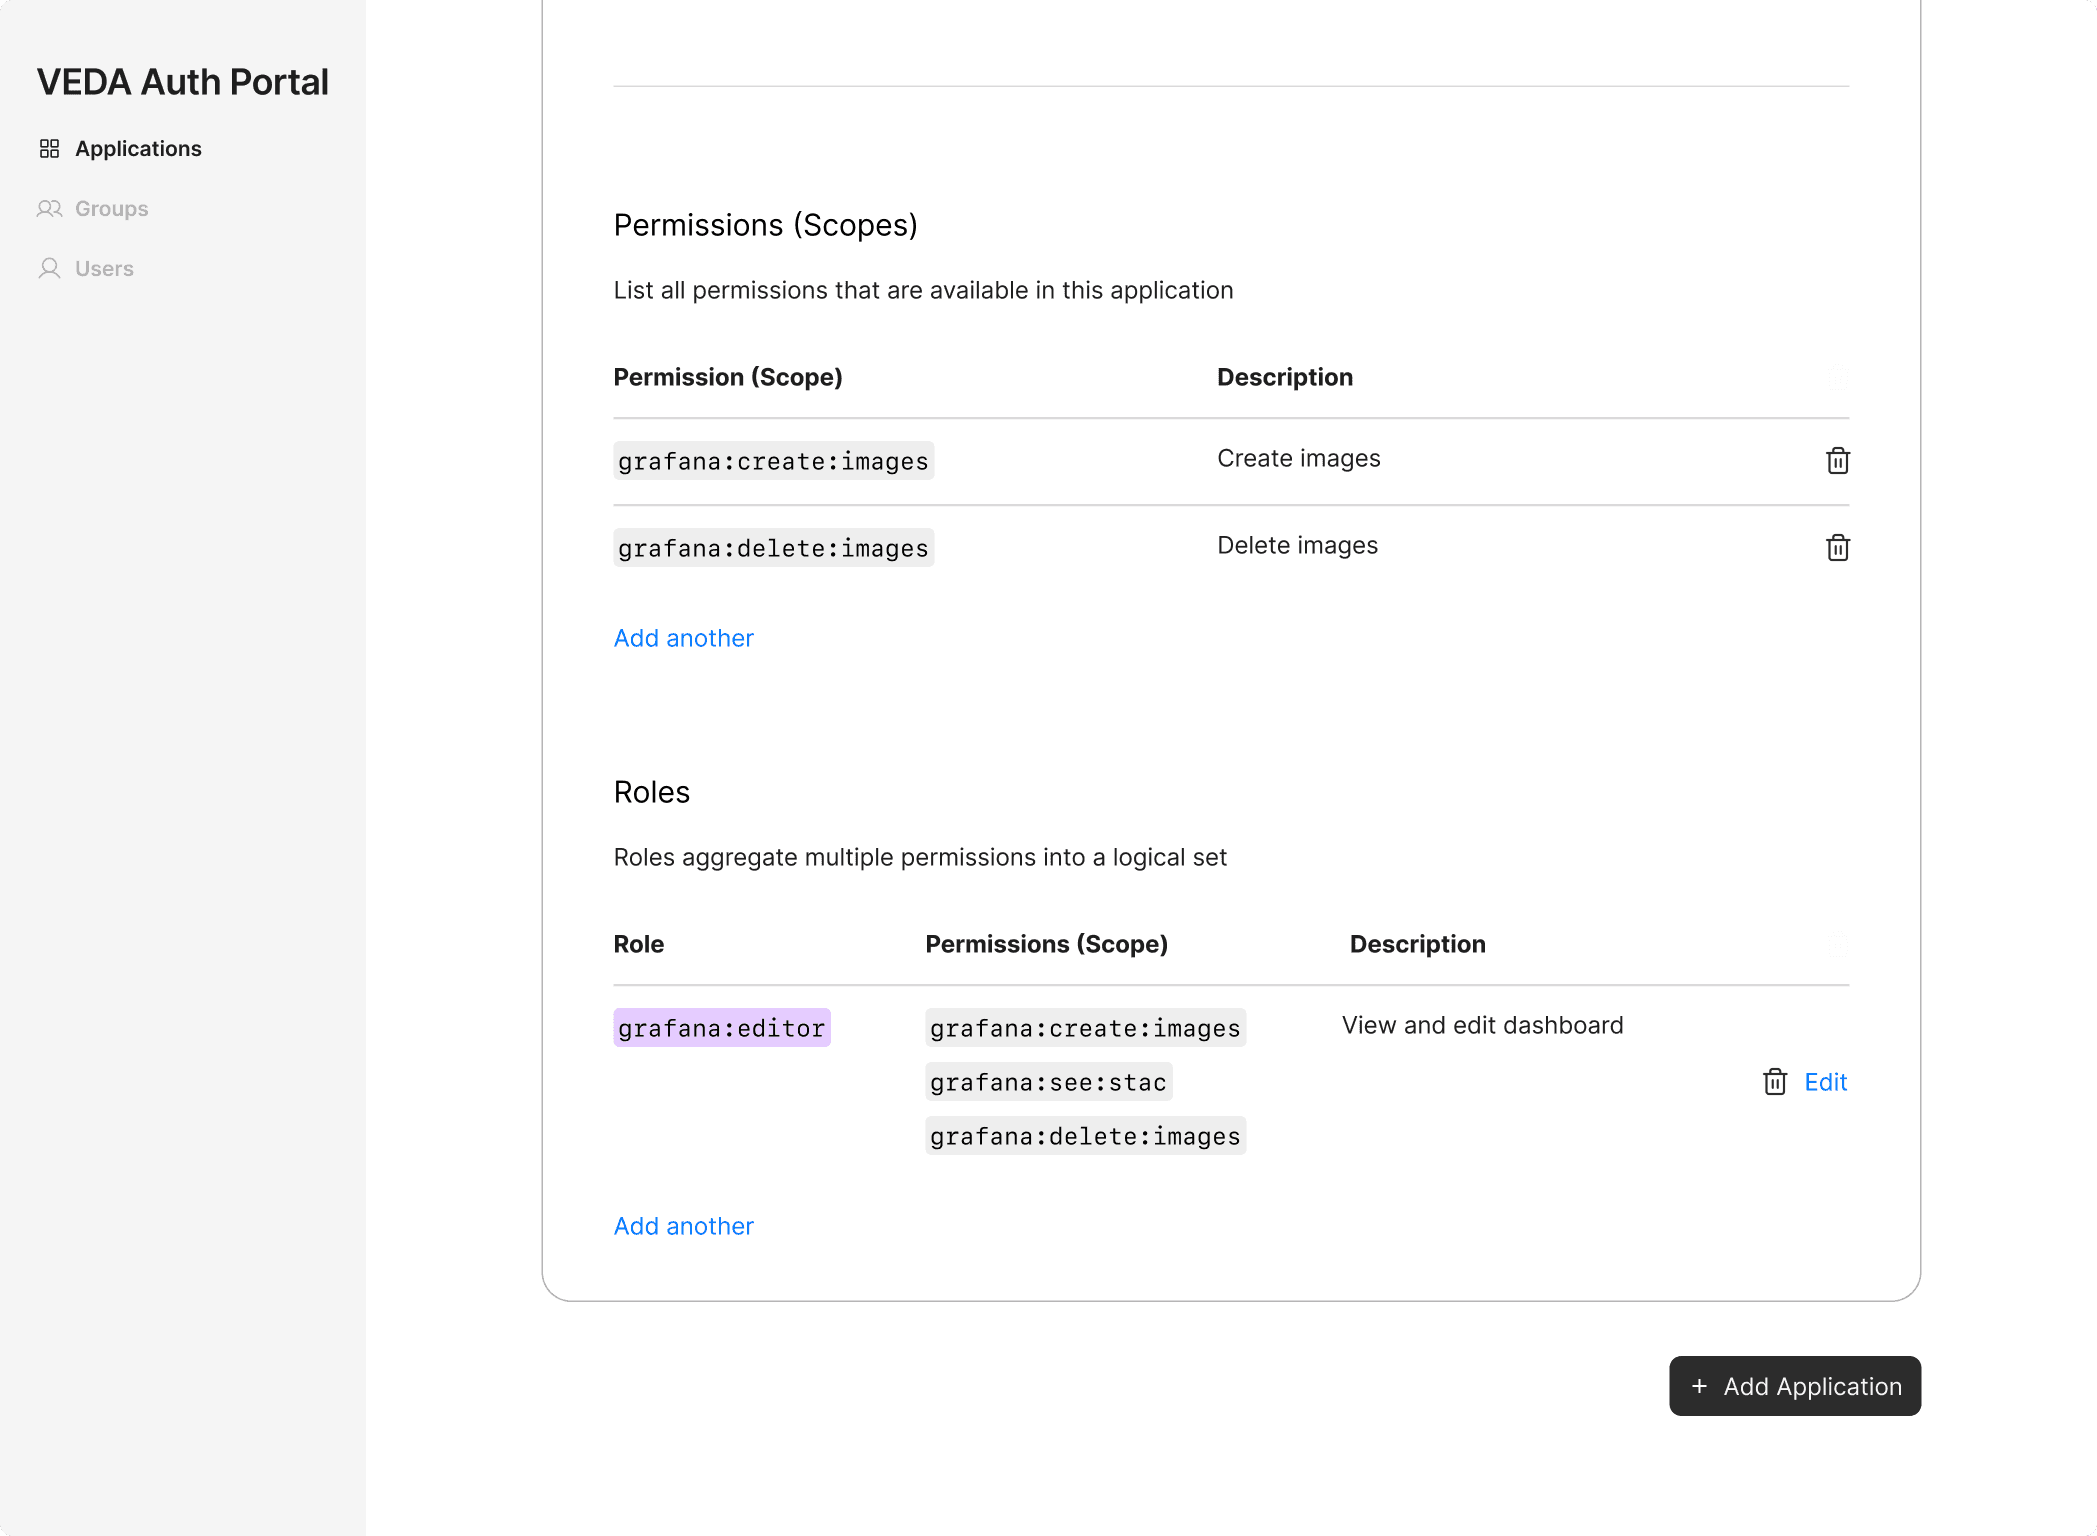Click the Applications grid icon in sidebar

coord(49,149)
